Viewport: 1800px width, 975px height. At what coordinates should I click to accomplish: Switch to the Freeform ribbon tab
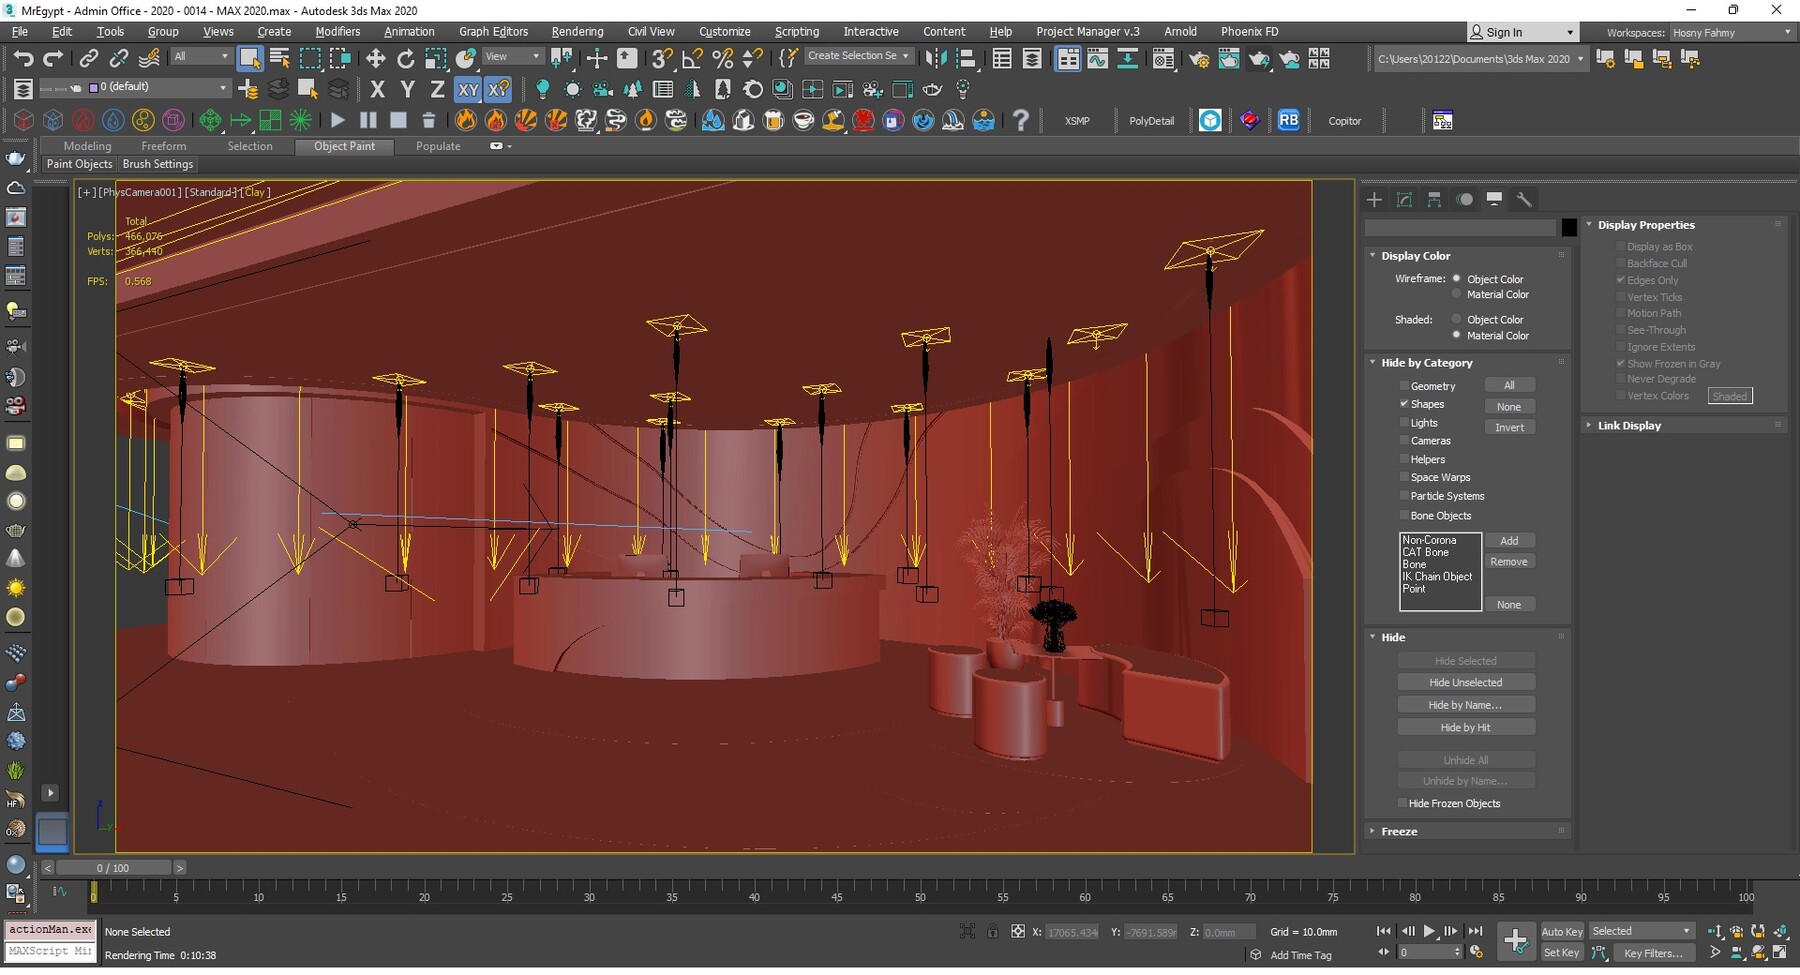163,146
